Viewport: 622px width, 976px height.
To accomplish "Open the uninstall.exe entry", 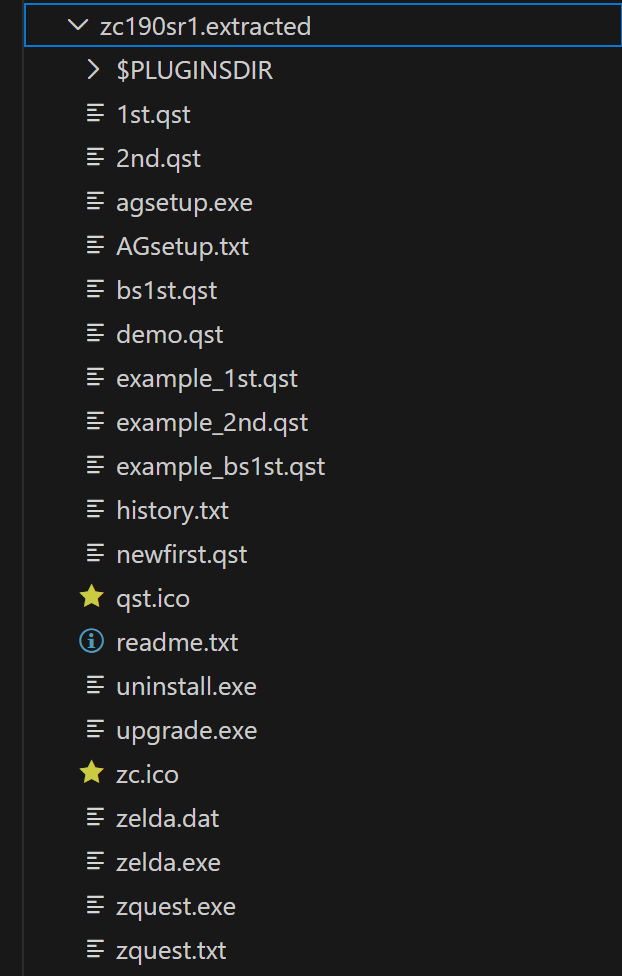I will coord(323,686).
